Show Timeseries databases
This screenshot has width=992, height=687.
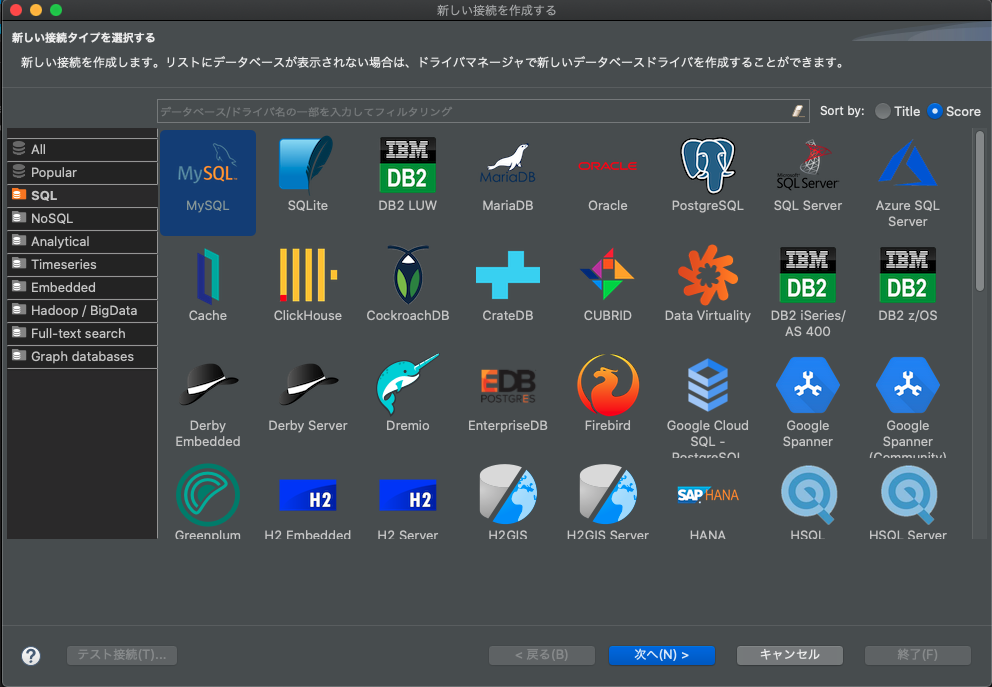pyautogui.click(x=82, y=264)
